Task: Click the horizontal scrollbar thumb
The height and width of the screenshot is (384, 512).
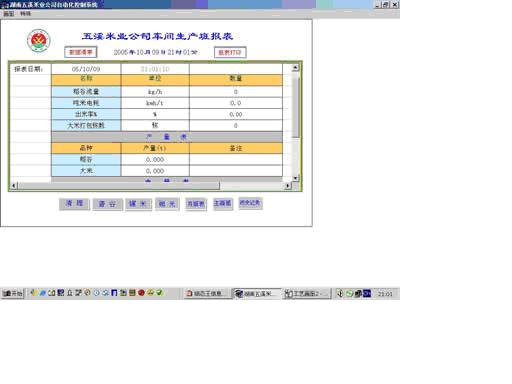Action: tap(119, 186)
